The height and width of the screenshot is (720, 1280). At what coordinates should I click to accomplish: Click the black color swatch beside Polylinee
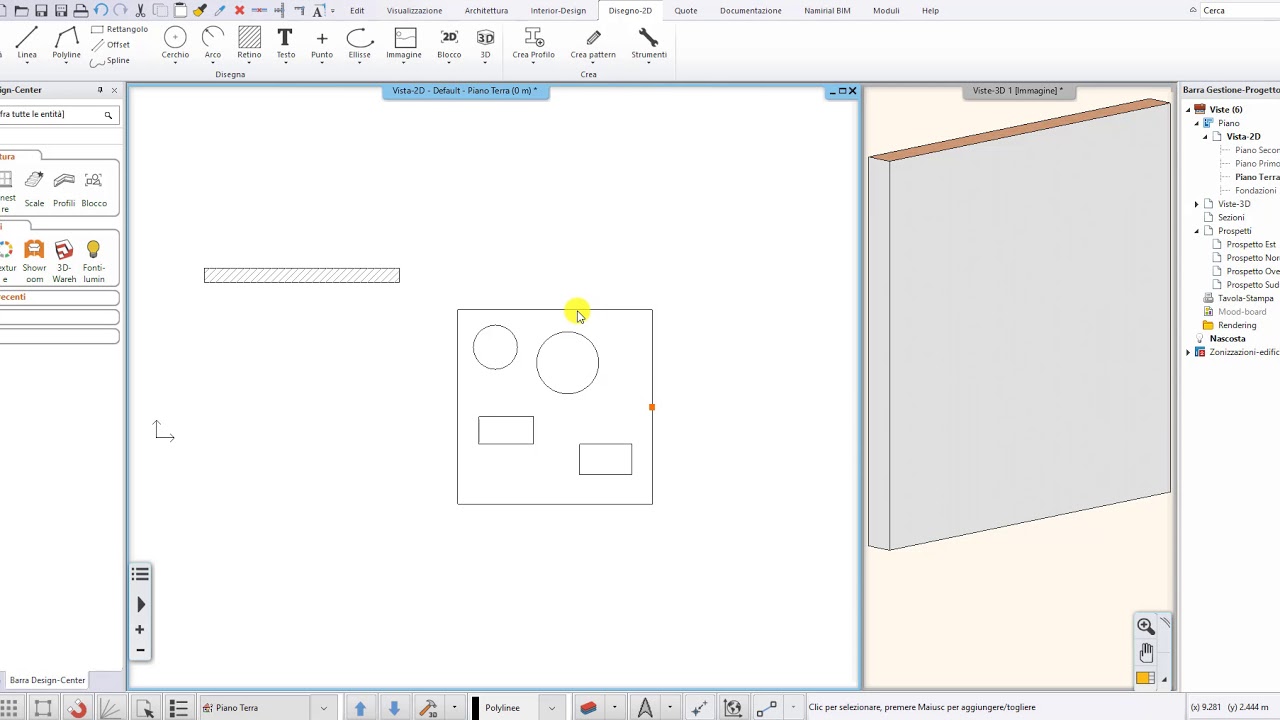coord(476,708)
